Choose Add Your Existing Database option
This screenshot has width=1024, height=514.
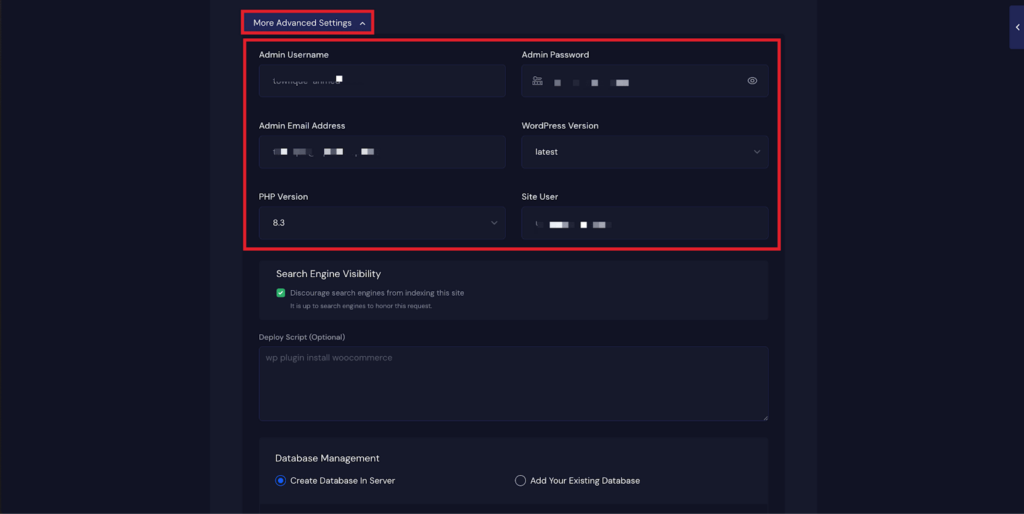(520, 481)
